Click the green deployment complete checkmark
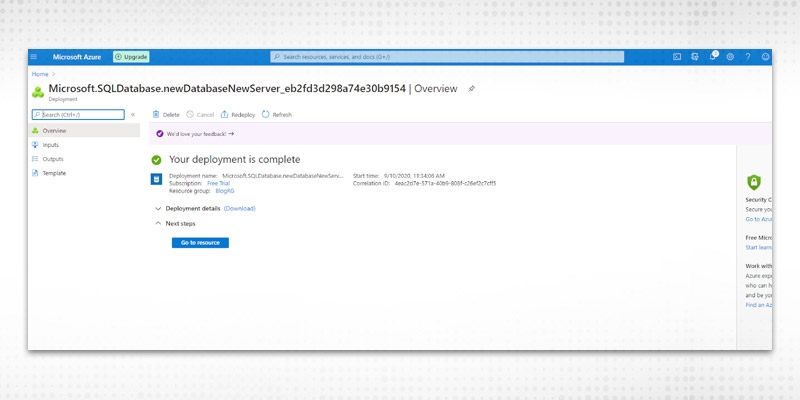The height and width of the screenshot is (400, 800). click(157, 160)
